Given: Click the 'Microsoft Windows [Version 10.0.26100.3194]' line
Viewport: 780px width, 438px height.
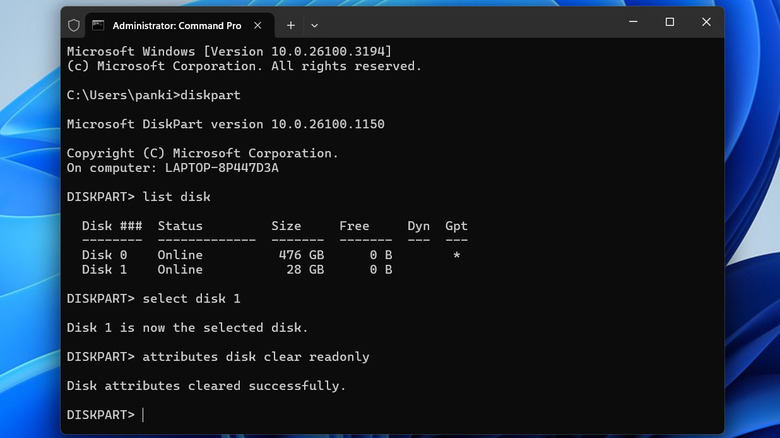Looking at the screenshot, I should [x=229, y=51].
